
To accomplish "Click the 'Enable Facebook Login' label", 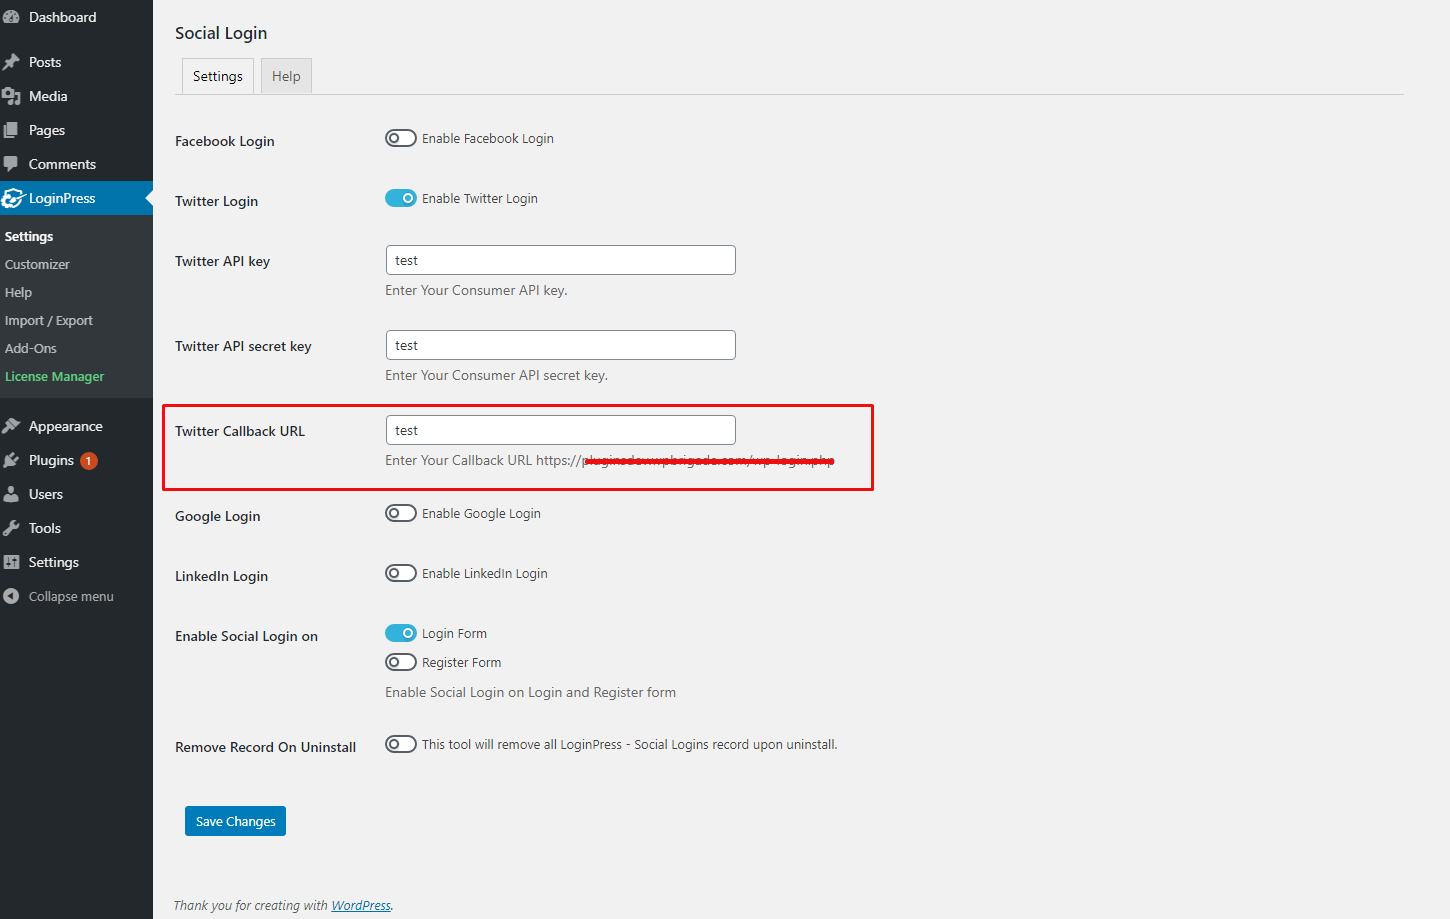I will coord(488,139).
